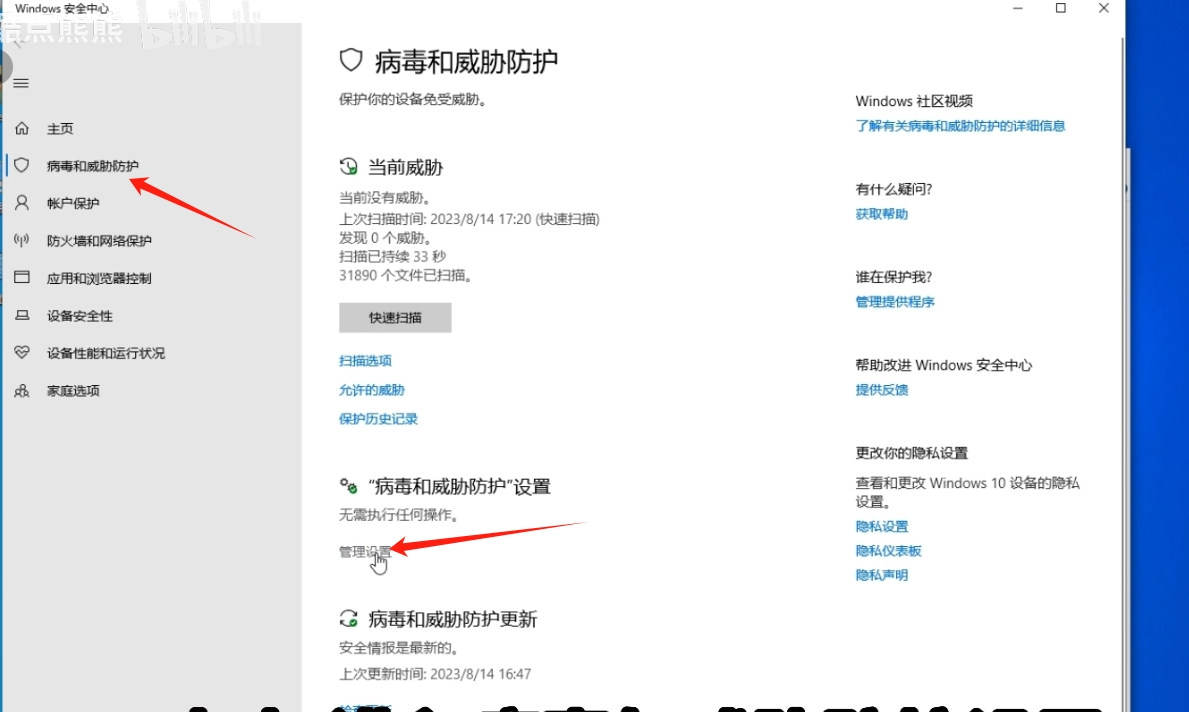
Task: Click the 无需执行任何操作 text
Action: point(400,515)
